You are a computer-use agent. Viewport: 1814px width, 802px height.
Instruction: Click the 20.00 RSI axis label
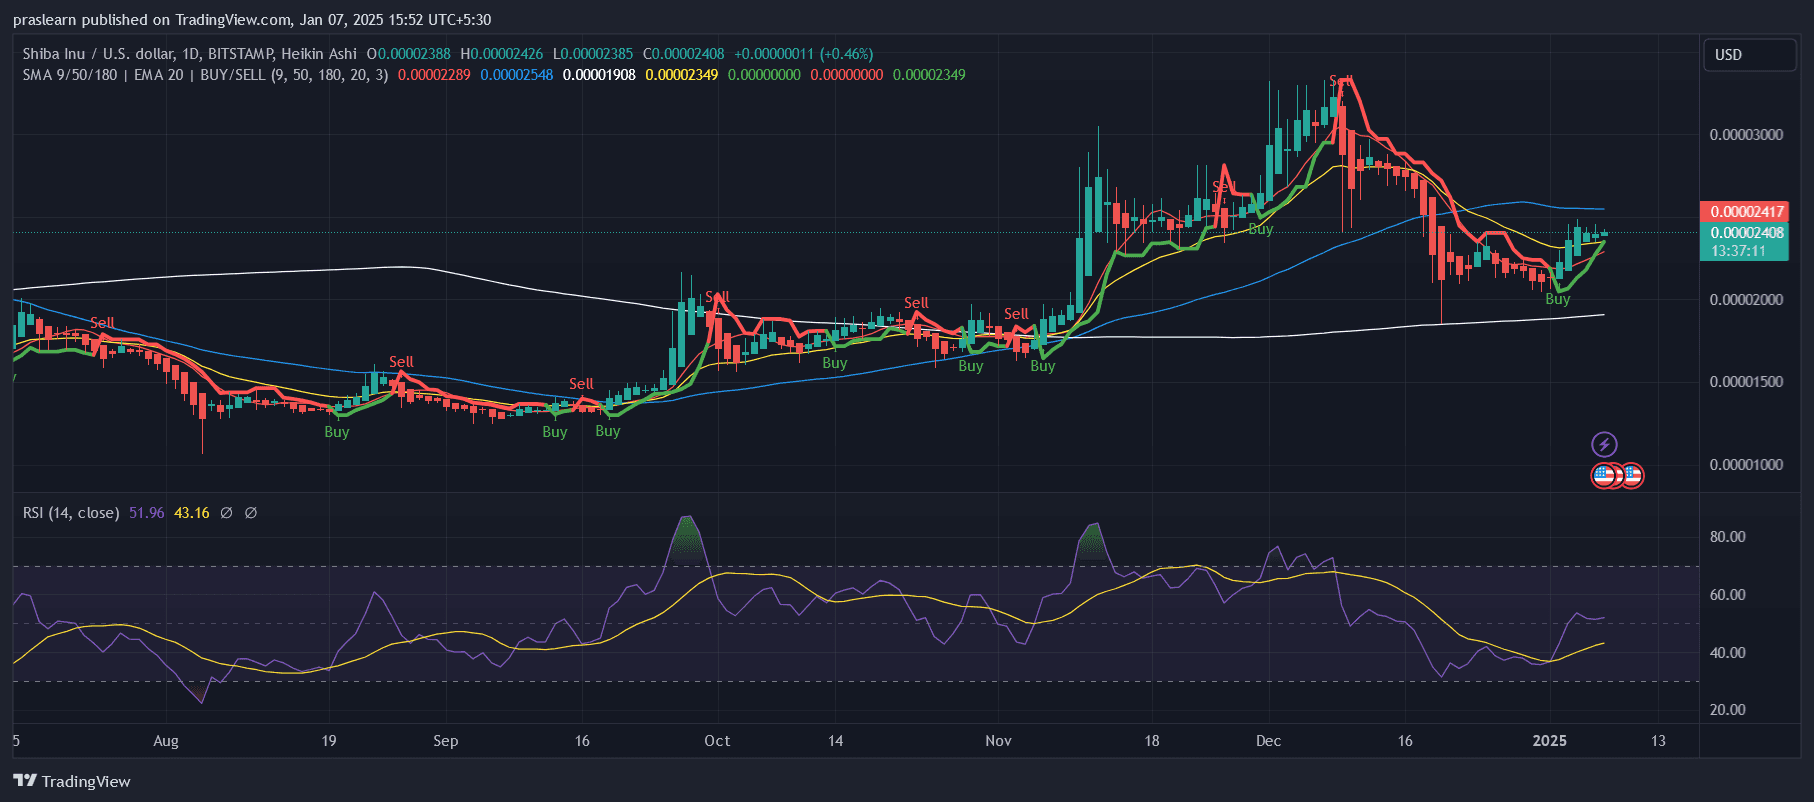1728,710
